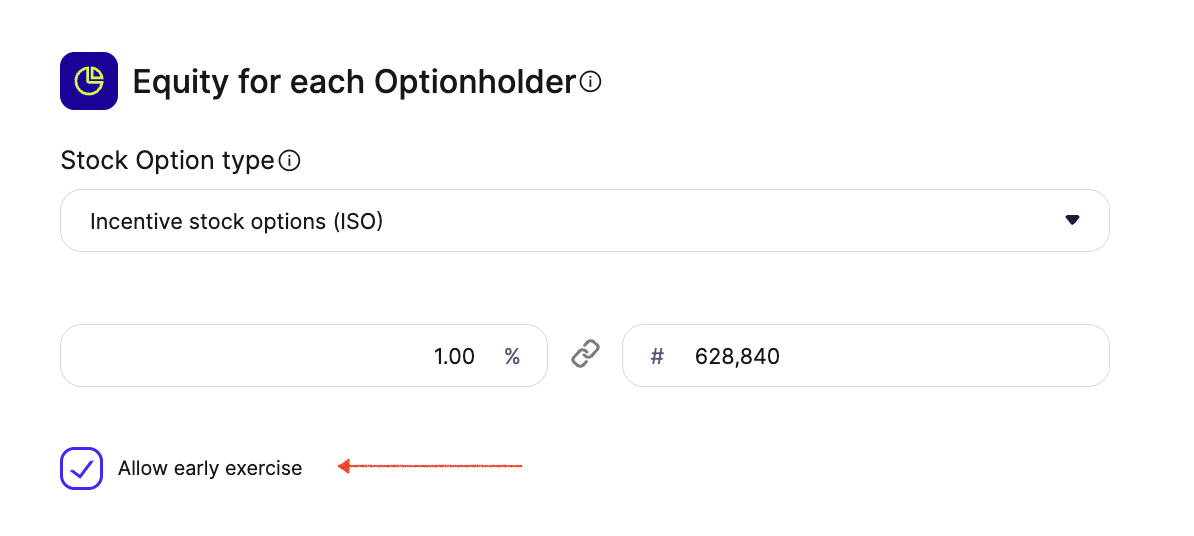
Task: Expand dropdown using the black caret arrow
Action: [1072, 220]
